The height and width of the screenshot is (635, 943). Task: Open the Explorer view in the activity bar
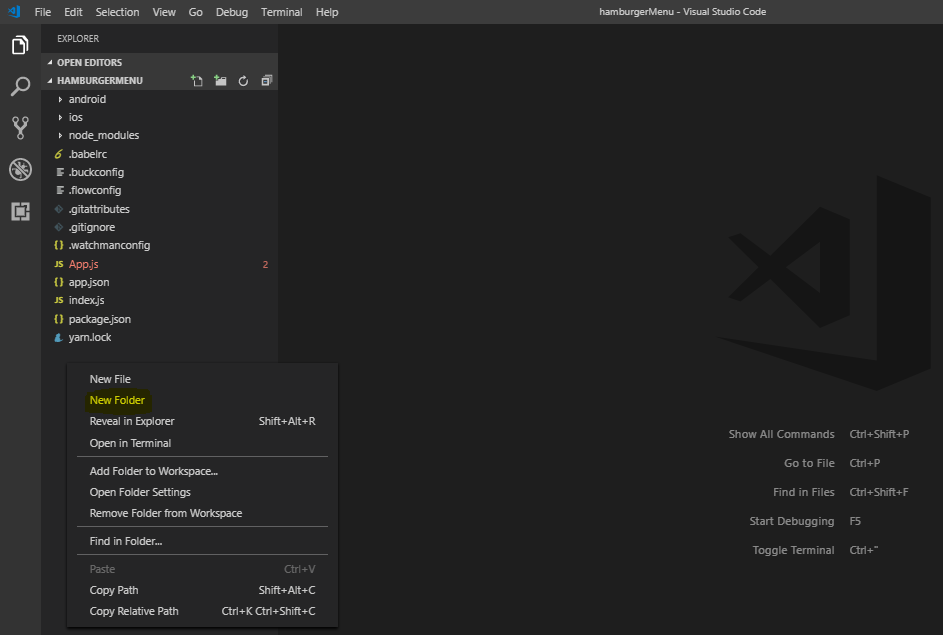[19, 45]
